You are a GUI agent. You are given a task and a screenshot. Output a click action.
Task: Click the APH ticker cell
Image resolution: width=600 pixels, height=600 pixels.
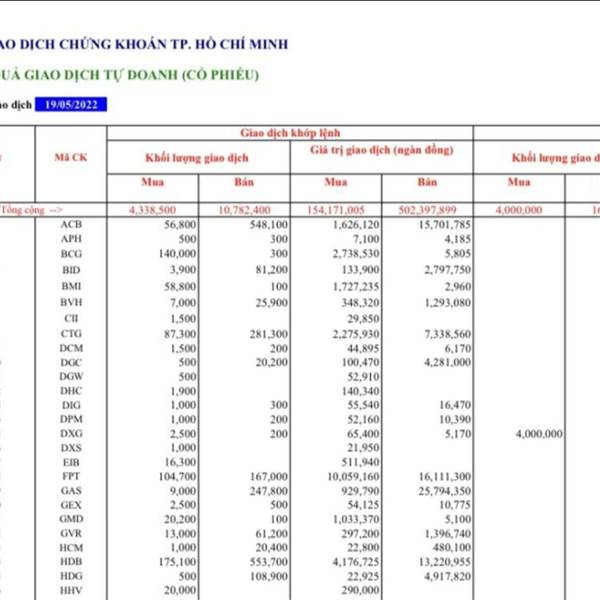[x=71, y=239]
